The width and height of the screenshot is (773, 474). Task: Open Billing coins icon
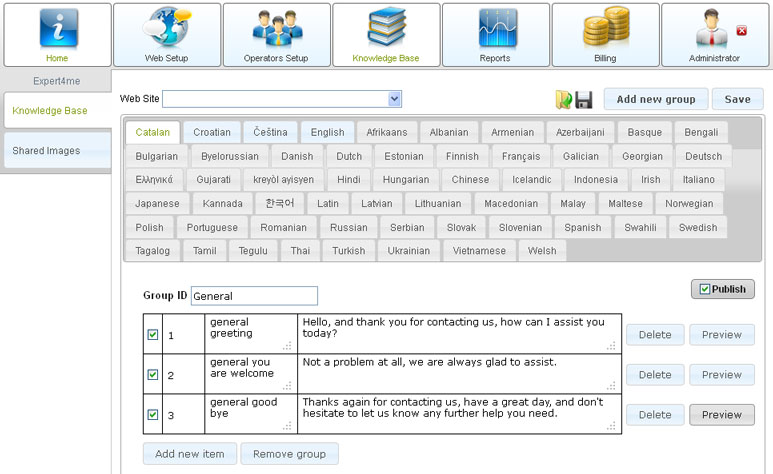click(607, 28)
